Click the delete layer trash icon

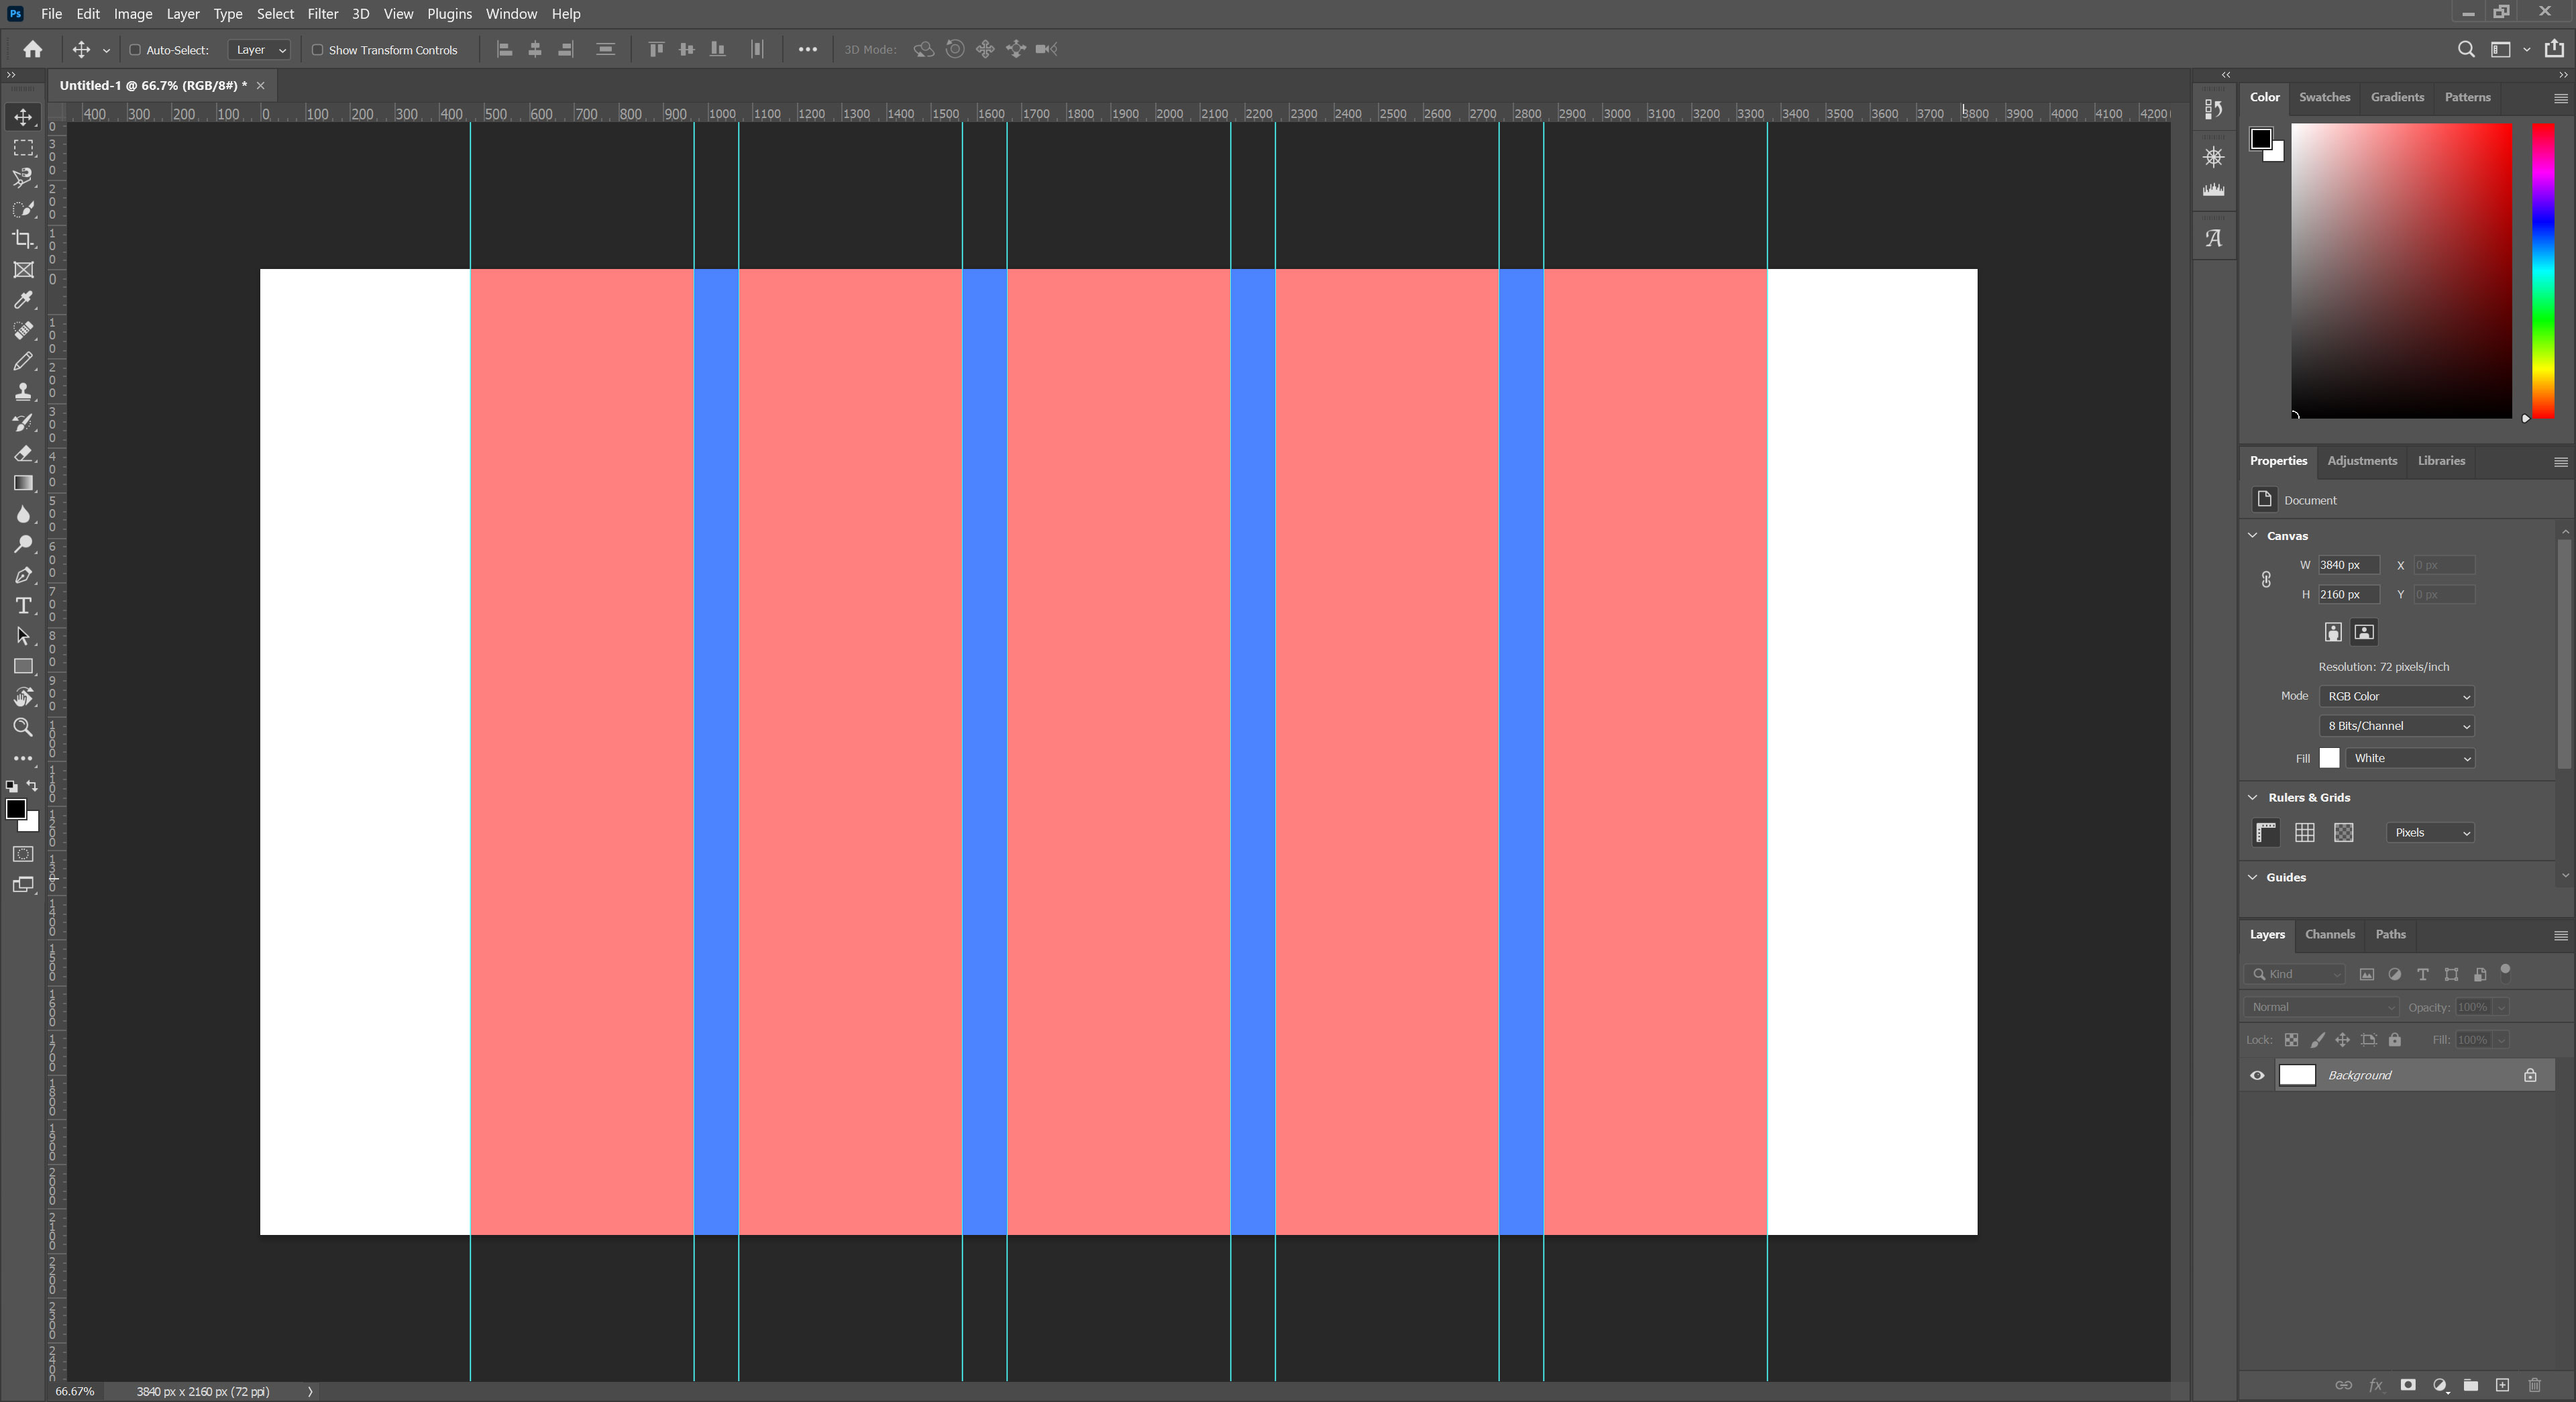click(2534, 1385)
